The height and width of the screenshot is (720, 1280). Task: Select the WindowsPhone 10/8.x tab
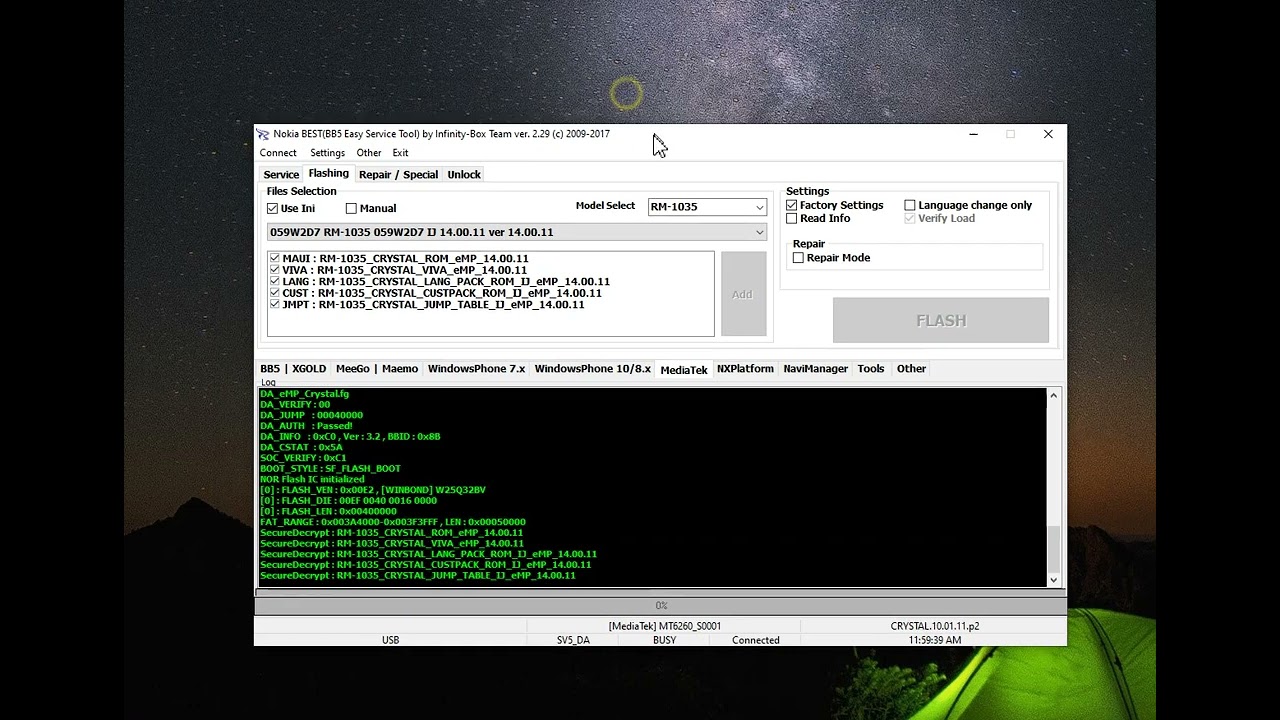(x=592, y=369)
